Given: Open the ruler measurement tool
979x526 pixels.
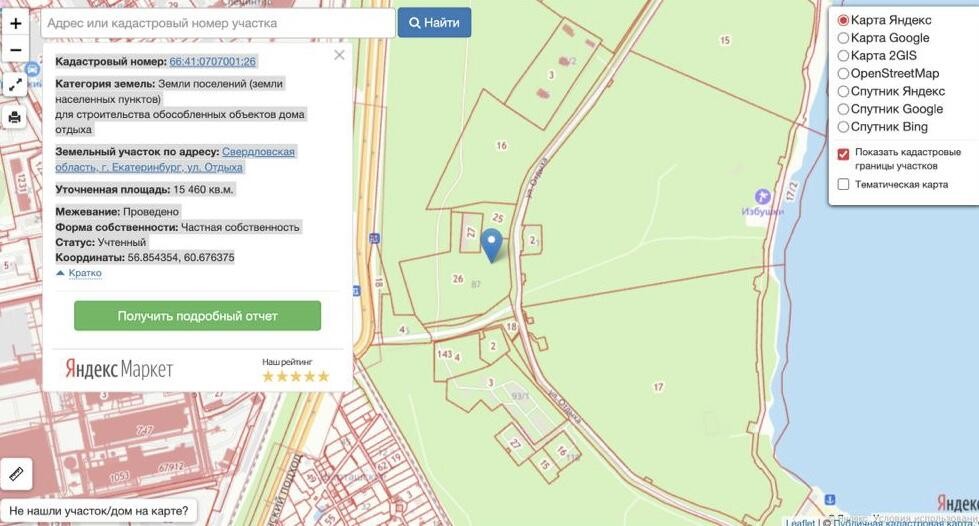Looking at the screenshot, I should [16, 474].
